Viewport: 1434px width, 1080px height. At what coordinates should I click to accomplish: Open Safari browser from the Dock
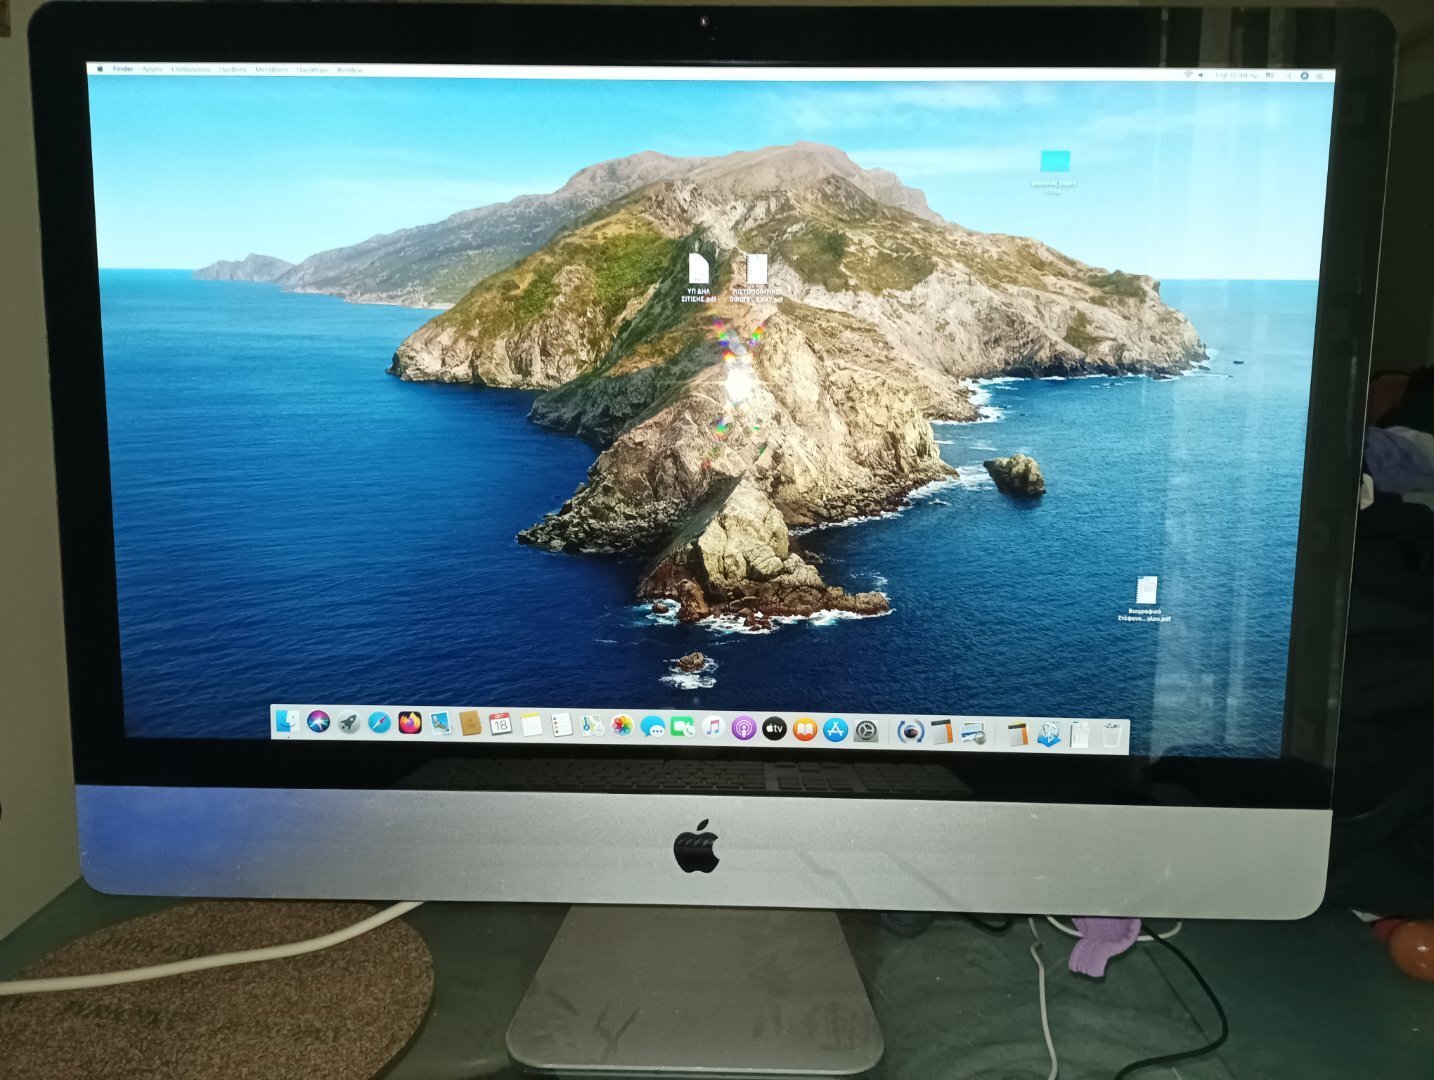point(379,723)
